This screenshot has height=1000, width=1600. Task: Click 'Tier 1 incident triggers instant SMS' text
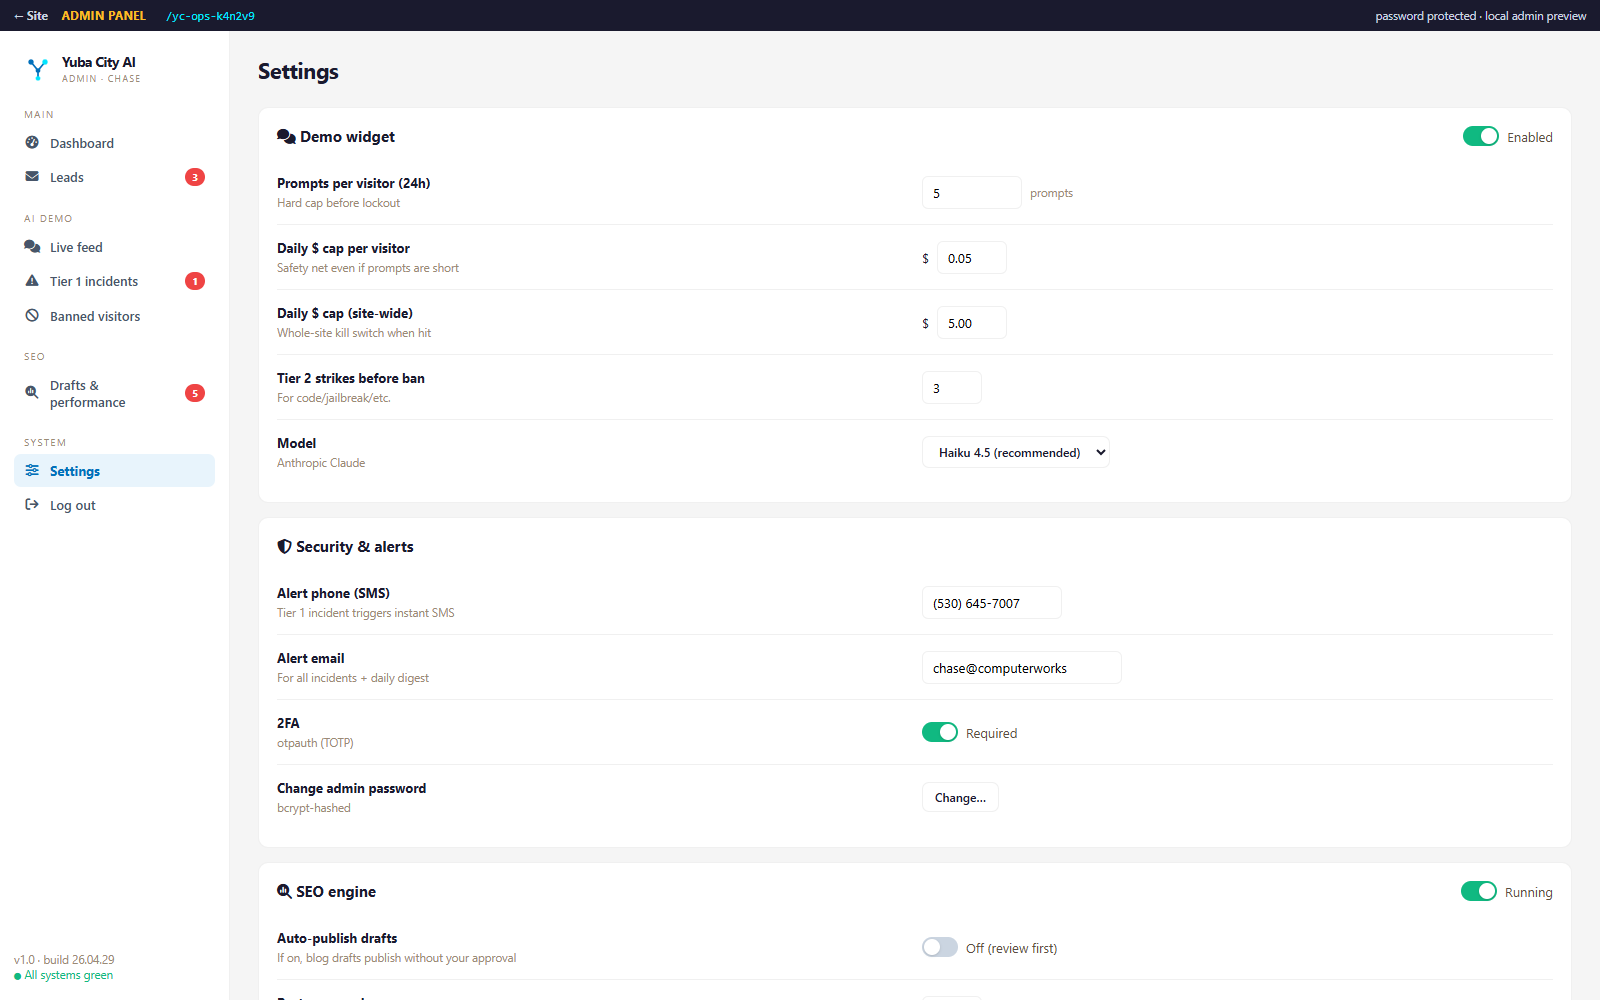(366, 613)
